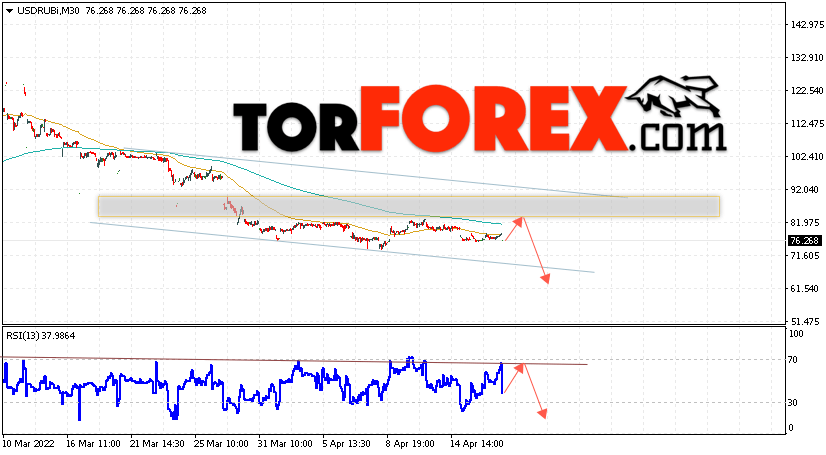The height and width of the screenshot is (455, 826).
Task: Select the 8 Apr 19:00 time label
Action: pos(410,444)
